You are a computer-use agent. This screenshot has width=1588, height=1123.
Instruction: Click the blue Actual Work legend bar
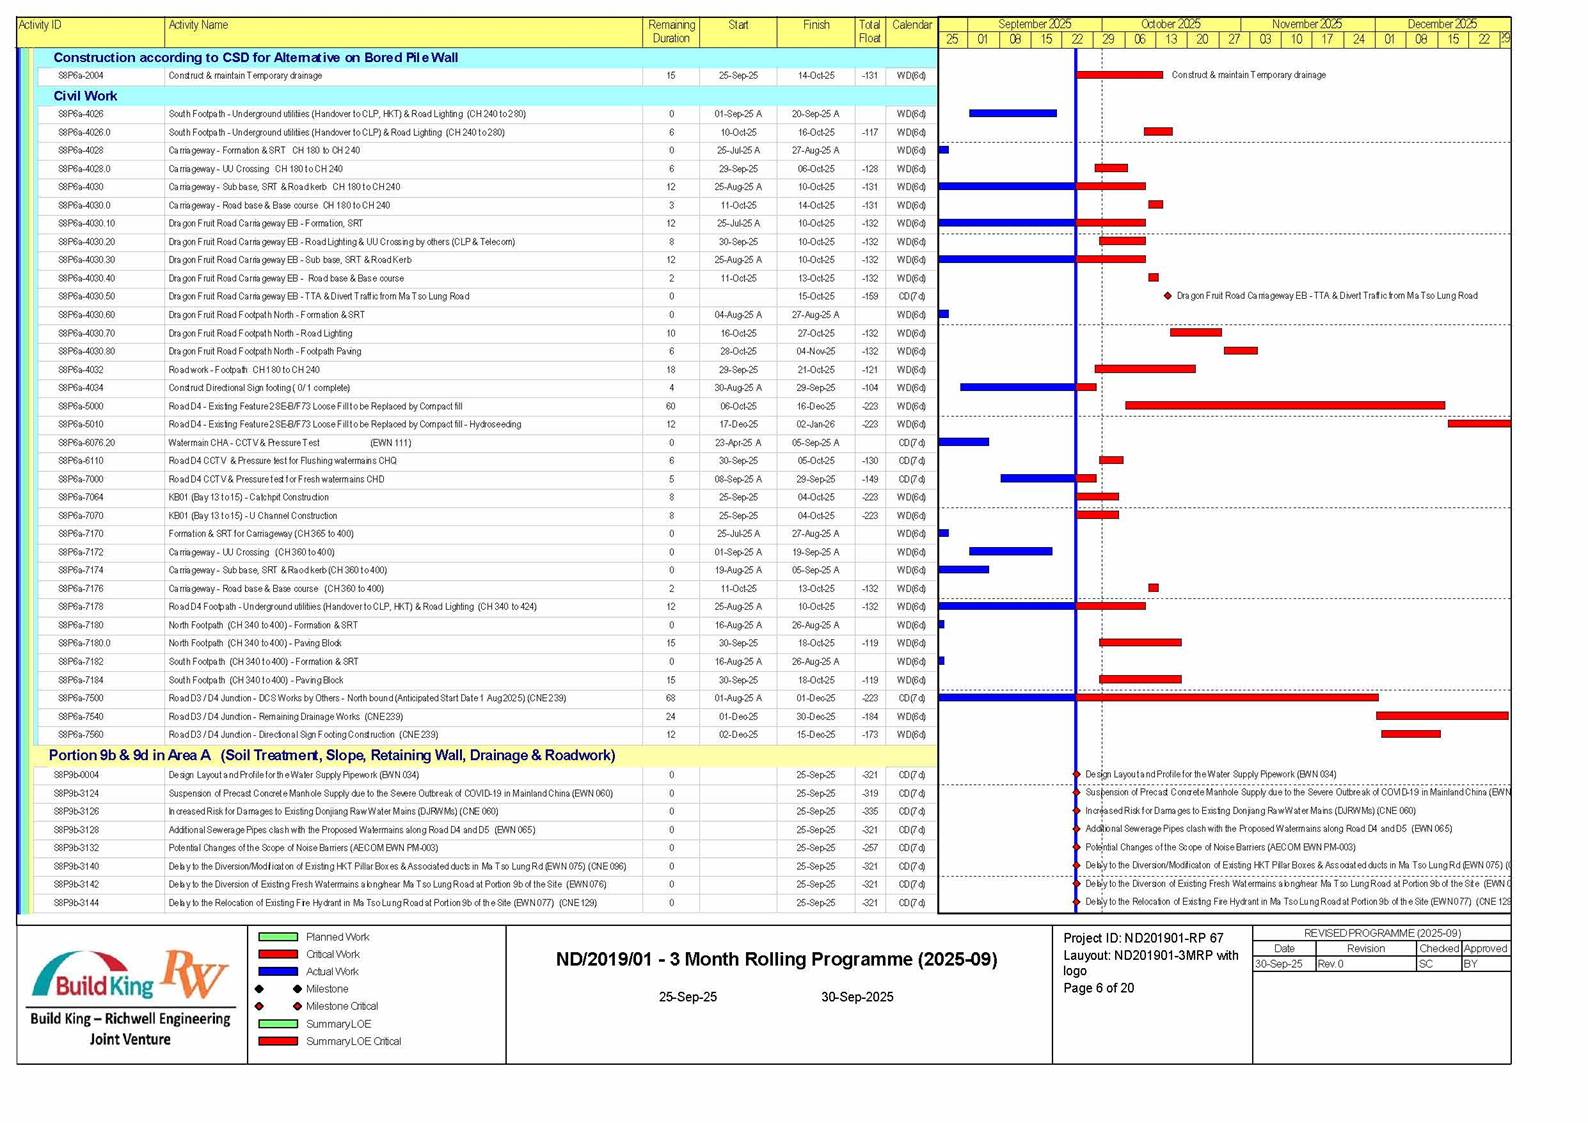click(x=278, y=971)
